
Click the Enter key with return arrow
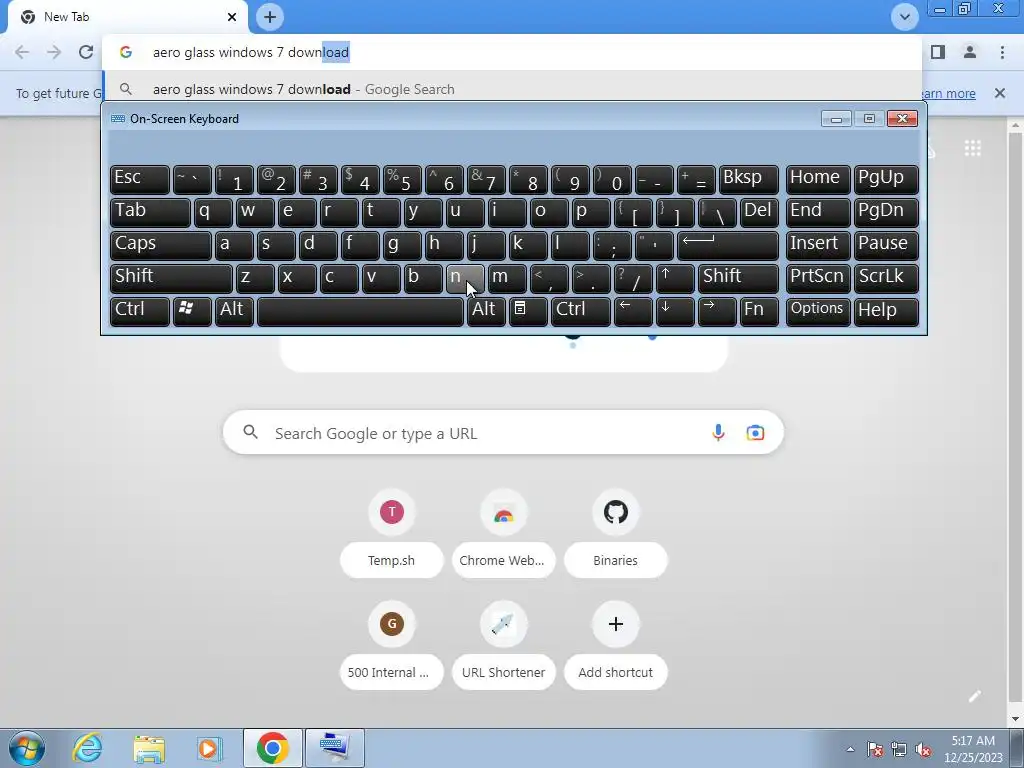(728, 245)
